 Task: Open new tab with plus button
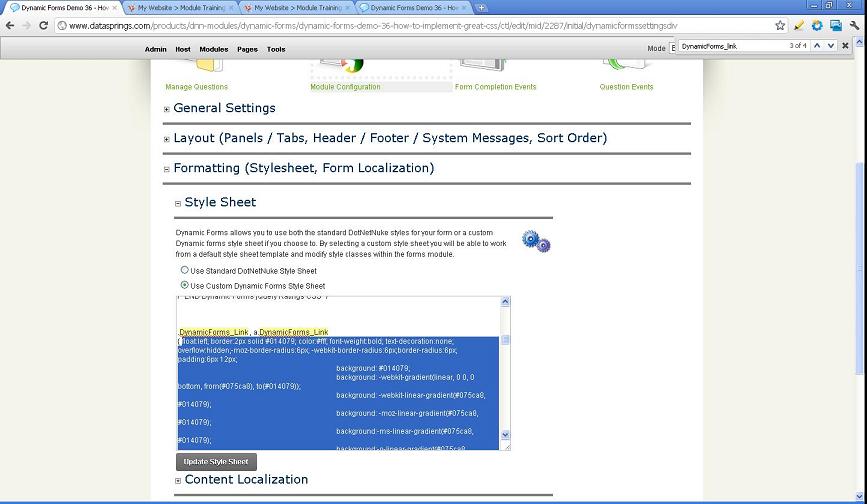point(481,8)
